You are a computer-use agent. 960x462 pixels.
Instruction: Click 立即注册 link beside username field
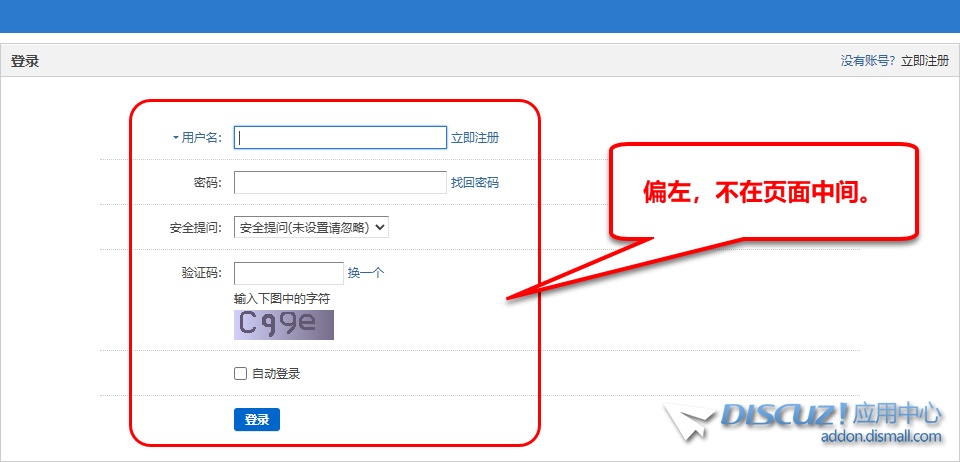(474, 138)
